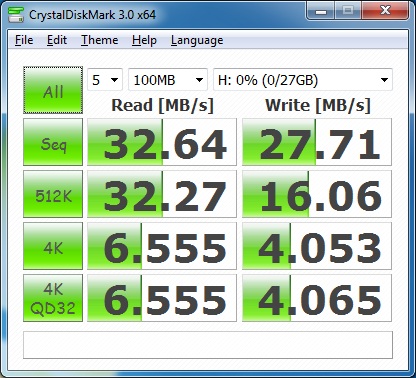Start the Seq sequential test
This screenshot has height=378, width=416.
[53, 142]
